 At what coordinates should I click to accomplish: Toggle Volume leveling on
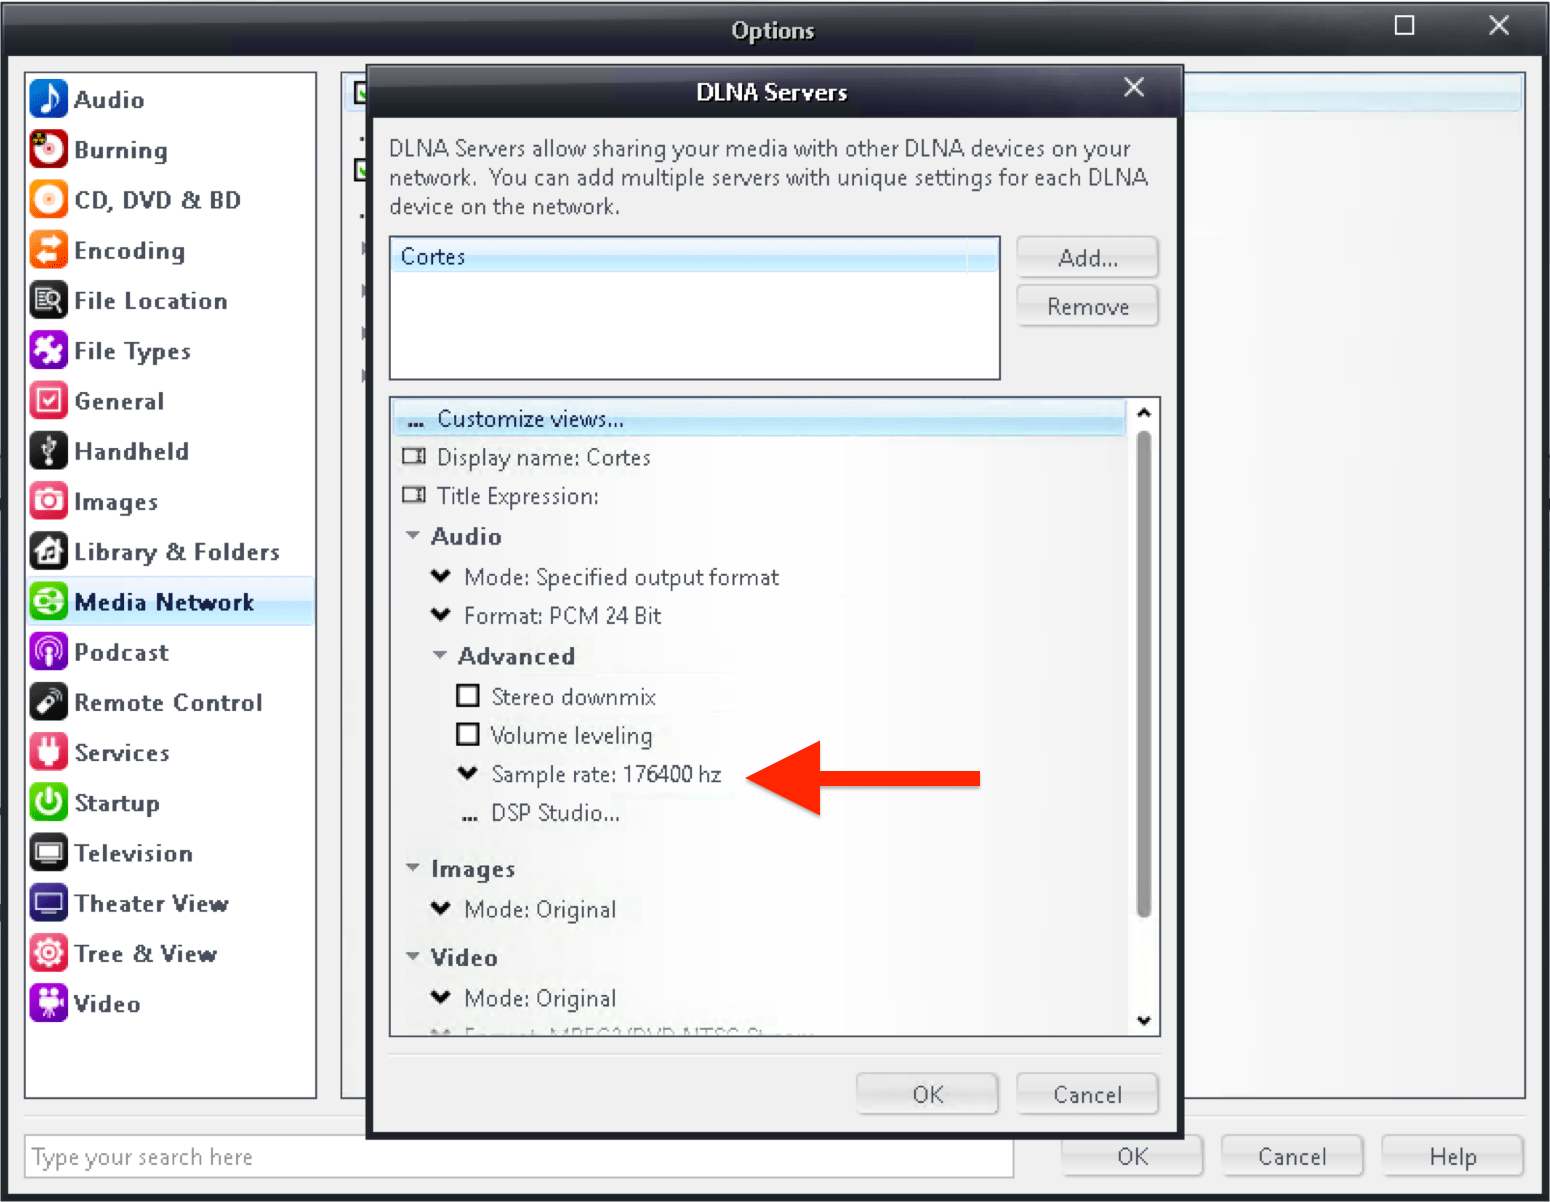(468, 734)
